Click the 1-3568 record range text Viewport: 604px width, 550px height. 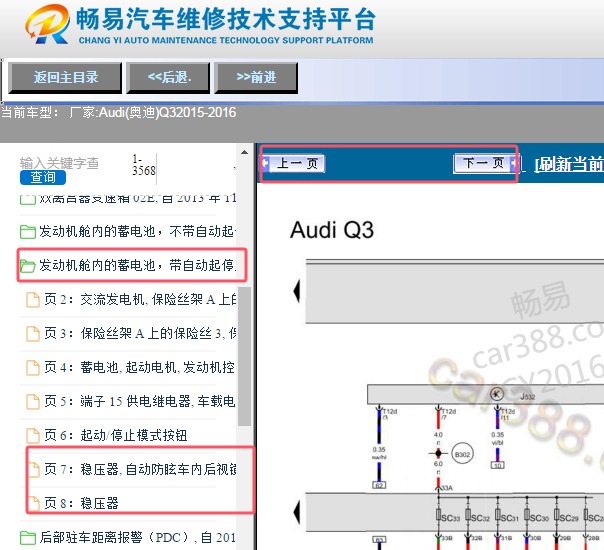[144, 165]
